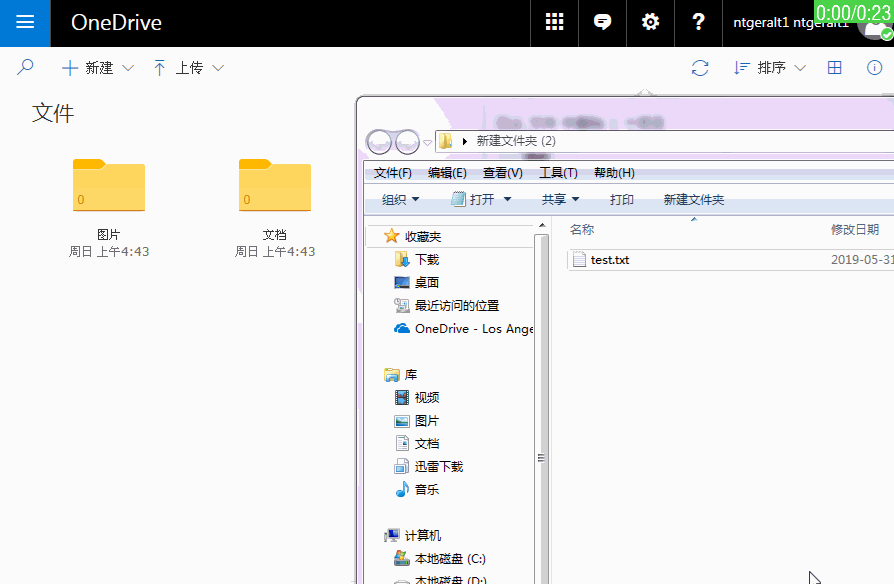The image size is (894, 584).
Task: Select 迅雷下载 library
Action: (x=438, y=467)
